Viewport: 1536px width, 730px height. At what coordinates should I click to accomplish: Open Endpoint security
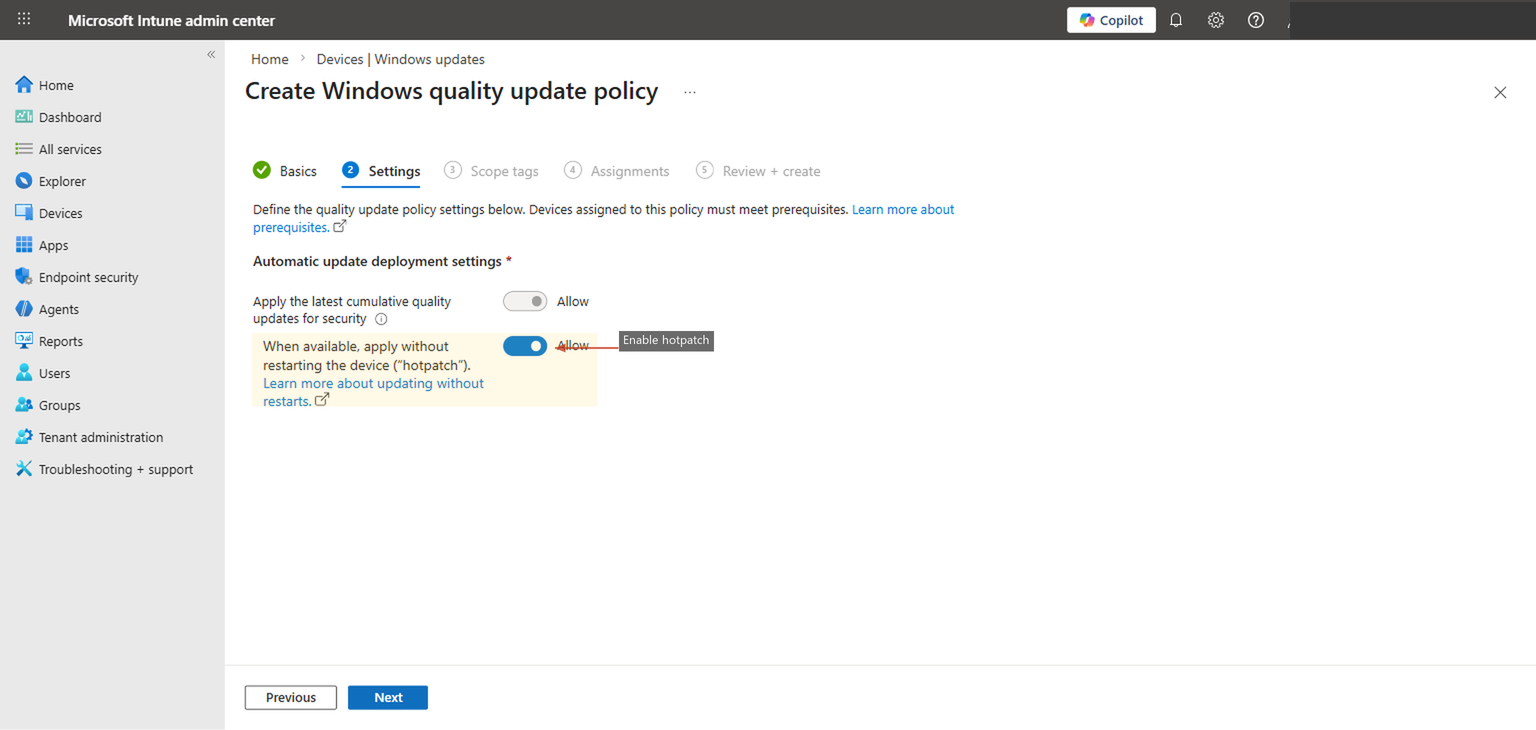(87, 276)
